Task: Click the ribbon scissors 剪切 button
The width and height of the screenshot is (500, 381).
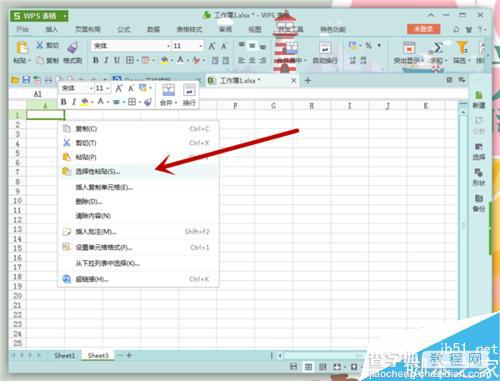Action: click(47, 45)
